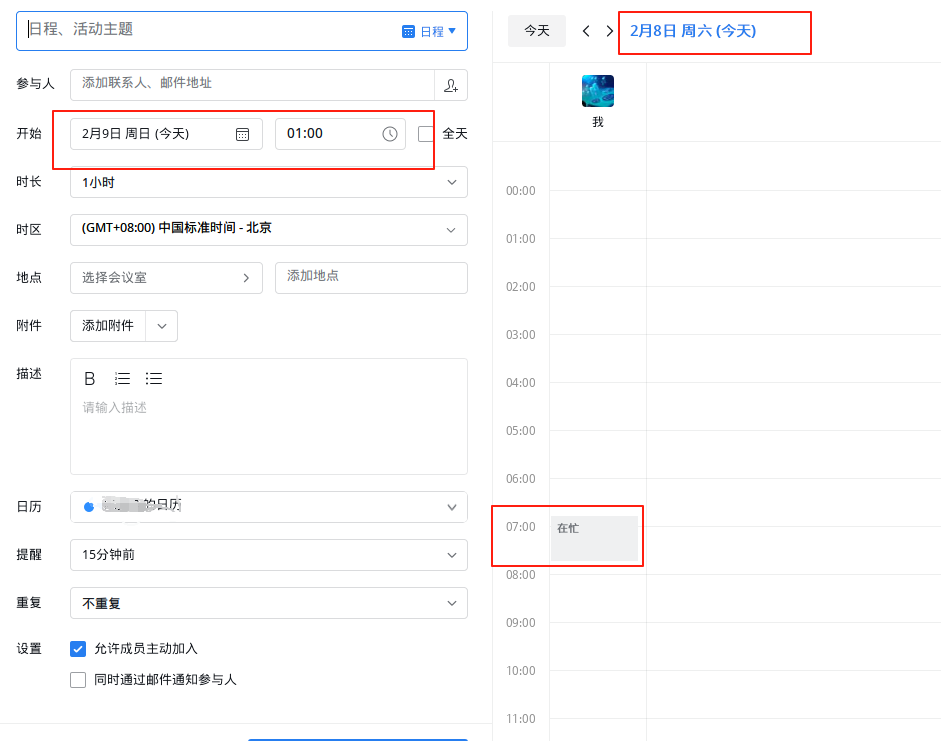941x741 pixels.
Task: Go to the next day arrow
Action: coord(609,31)
